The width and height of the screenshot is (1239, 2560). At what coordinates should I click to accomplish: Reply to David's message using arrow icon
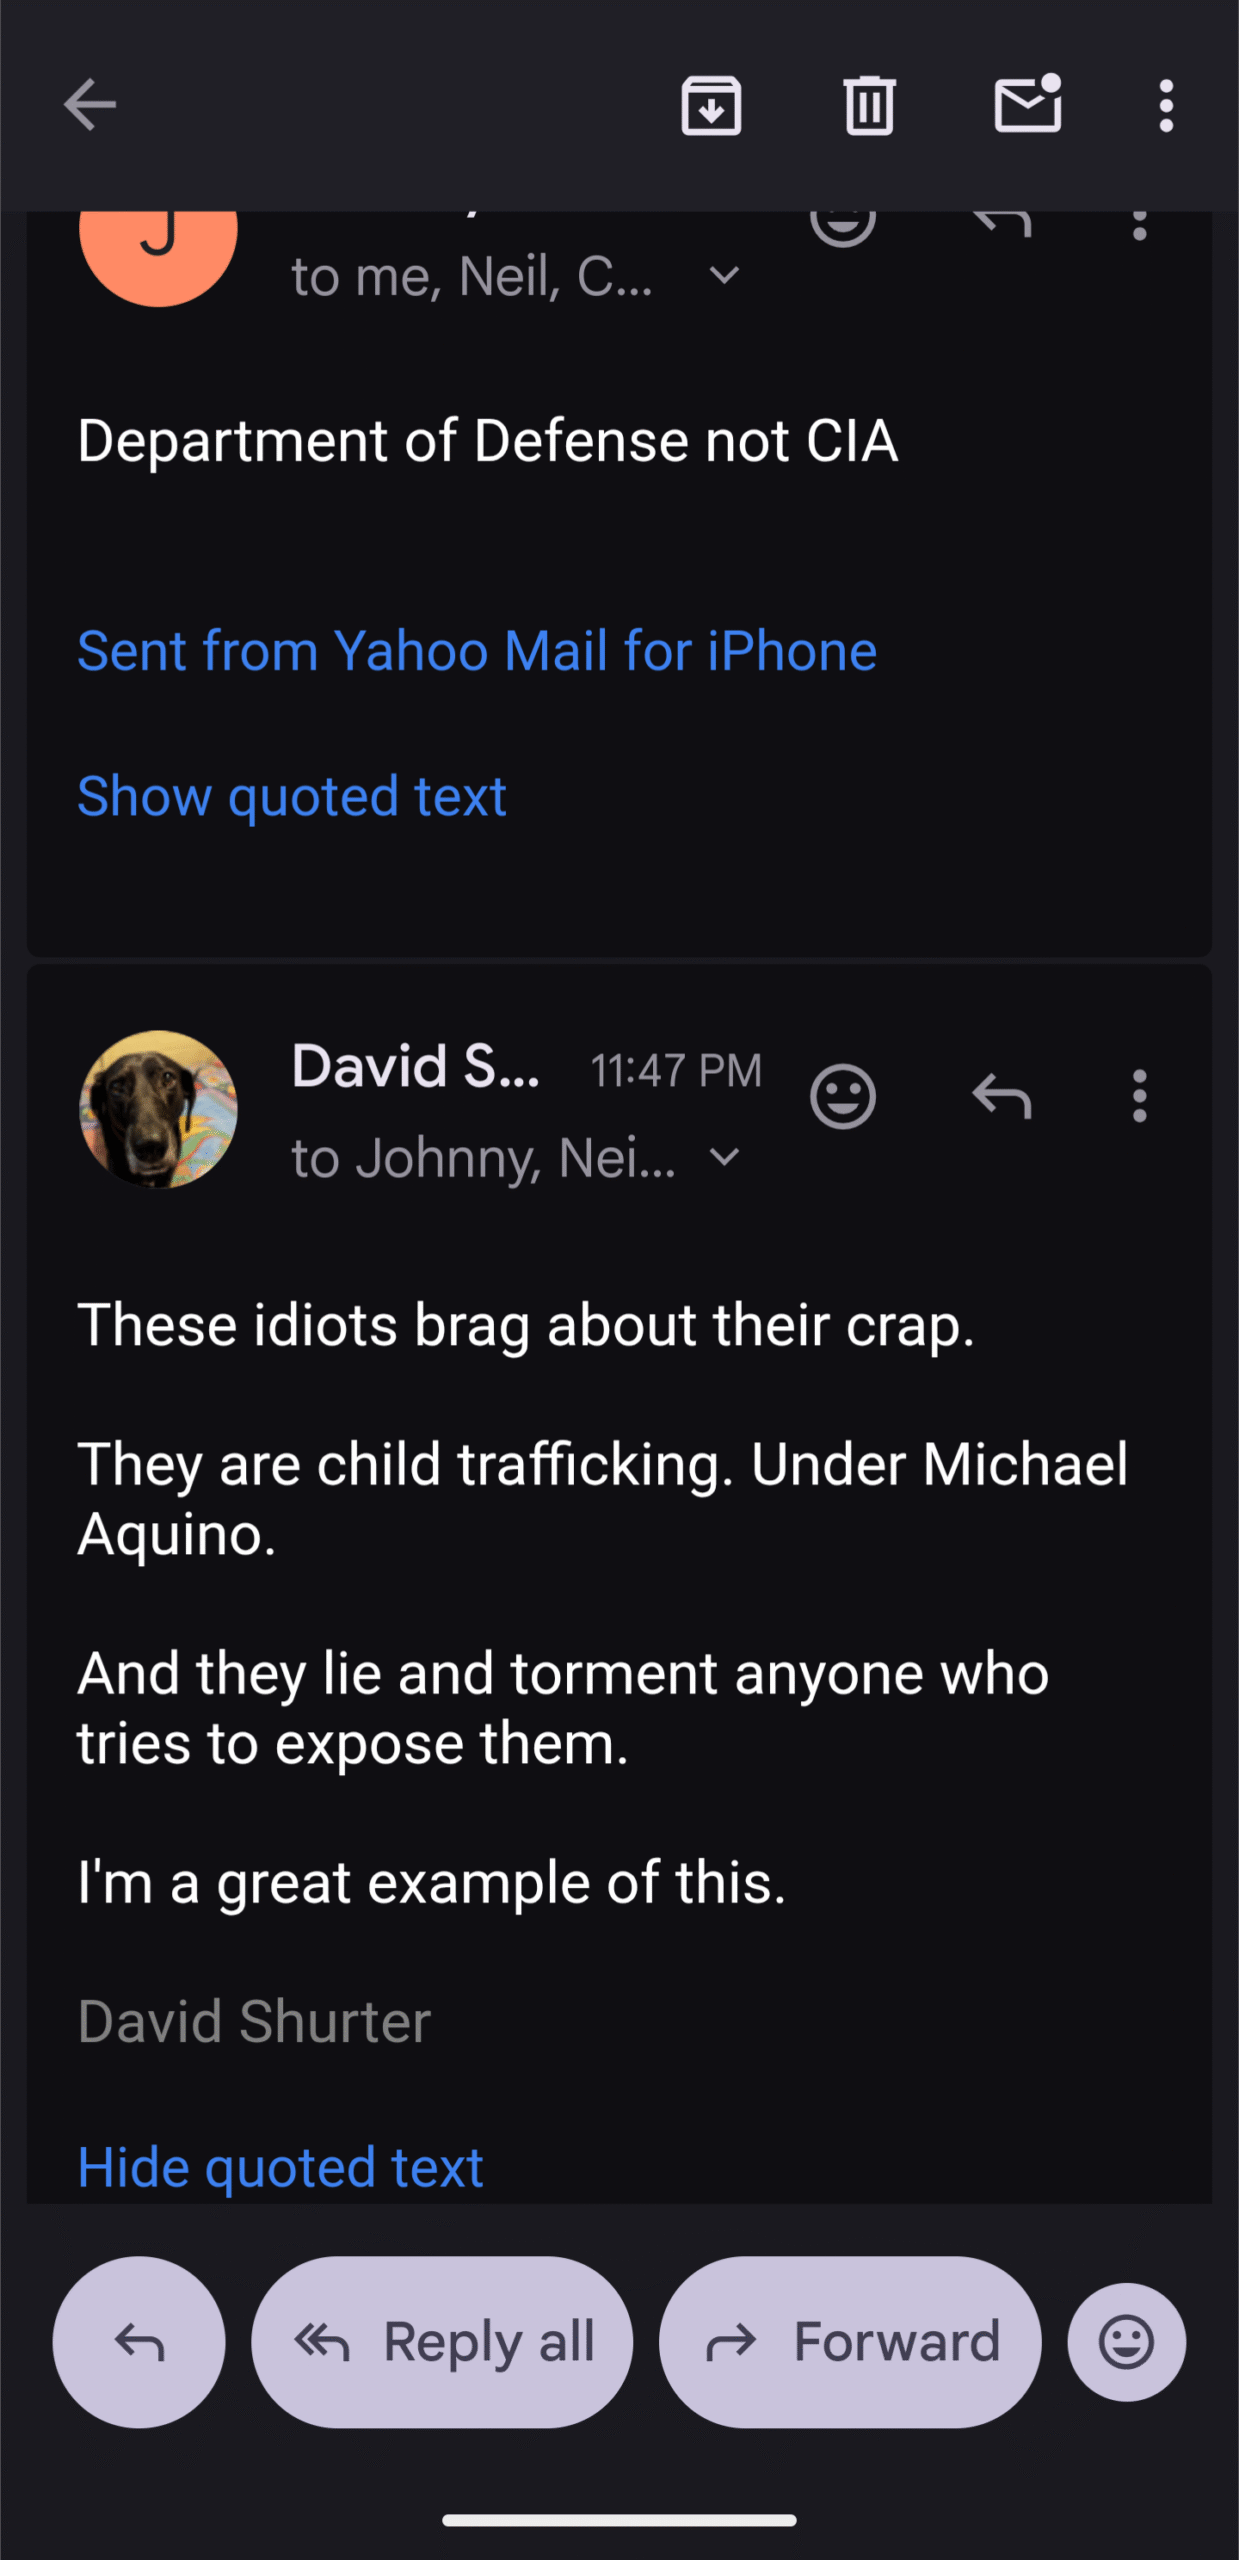click(1001, 1097)
